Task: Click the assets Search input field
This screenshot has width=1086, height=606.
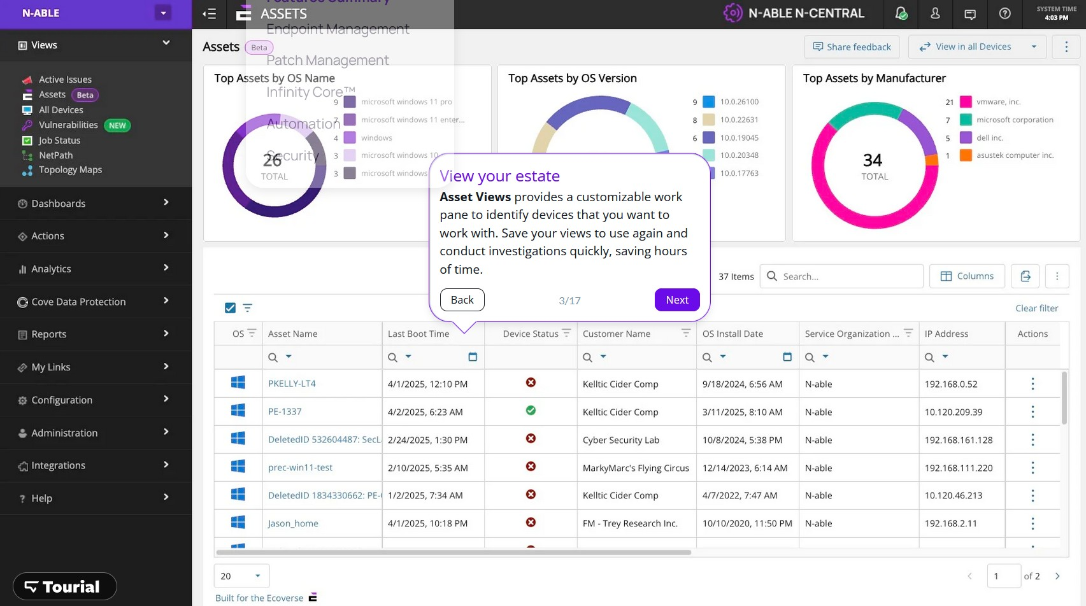Action: (x=842, y=276)
